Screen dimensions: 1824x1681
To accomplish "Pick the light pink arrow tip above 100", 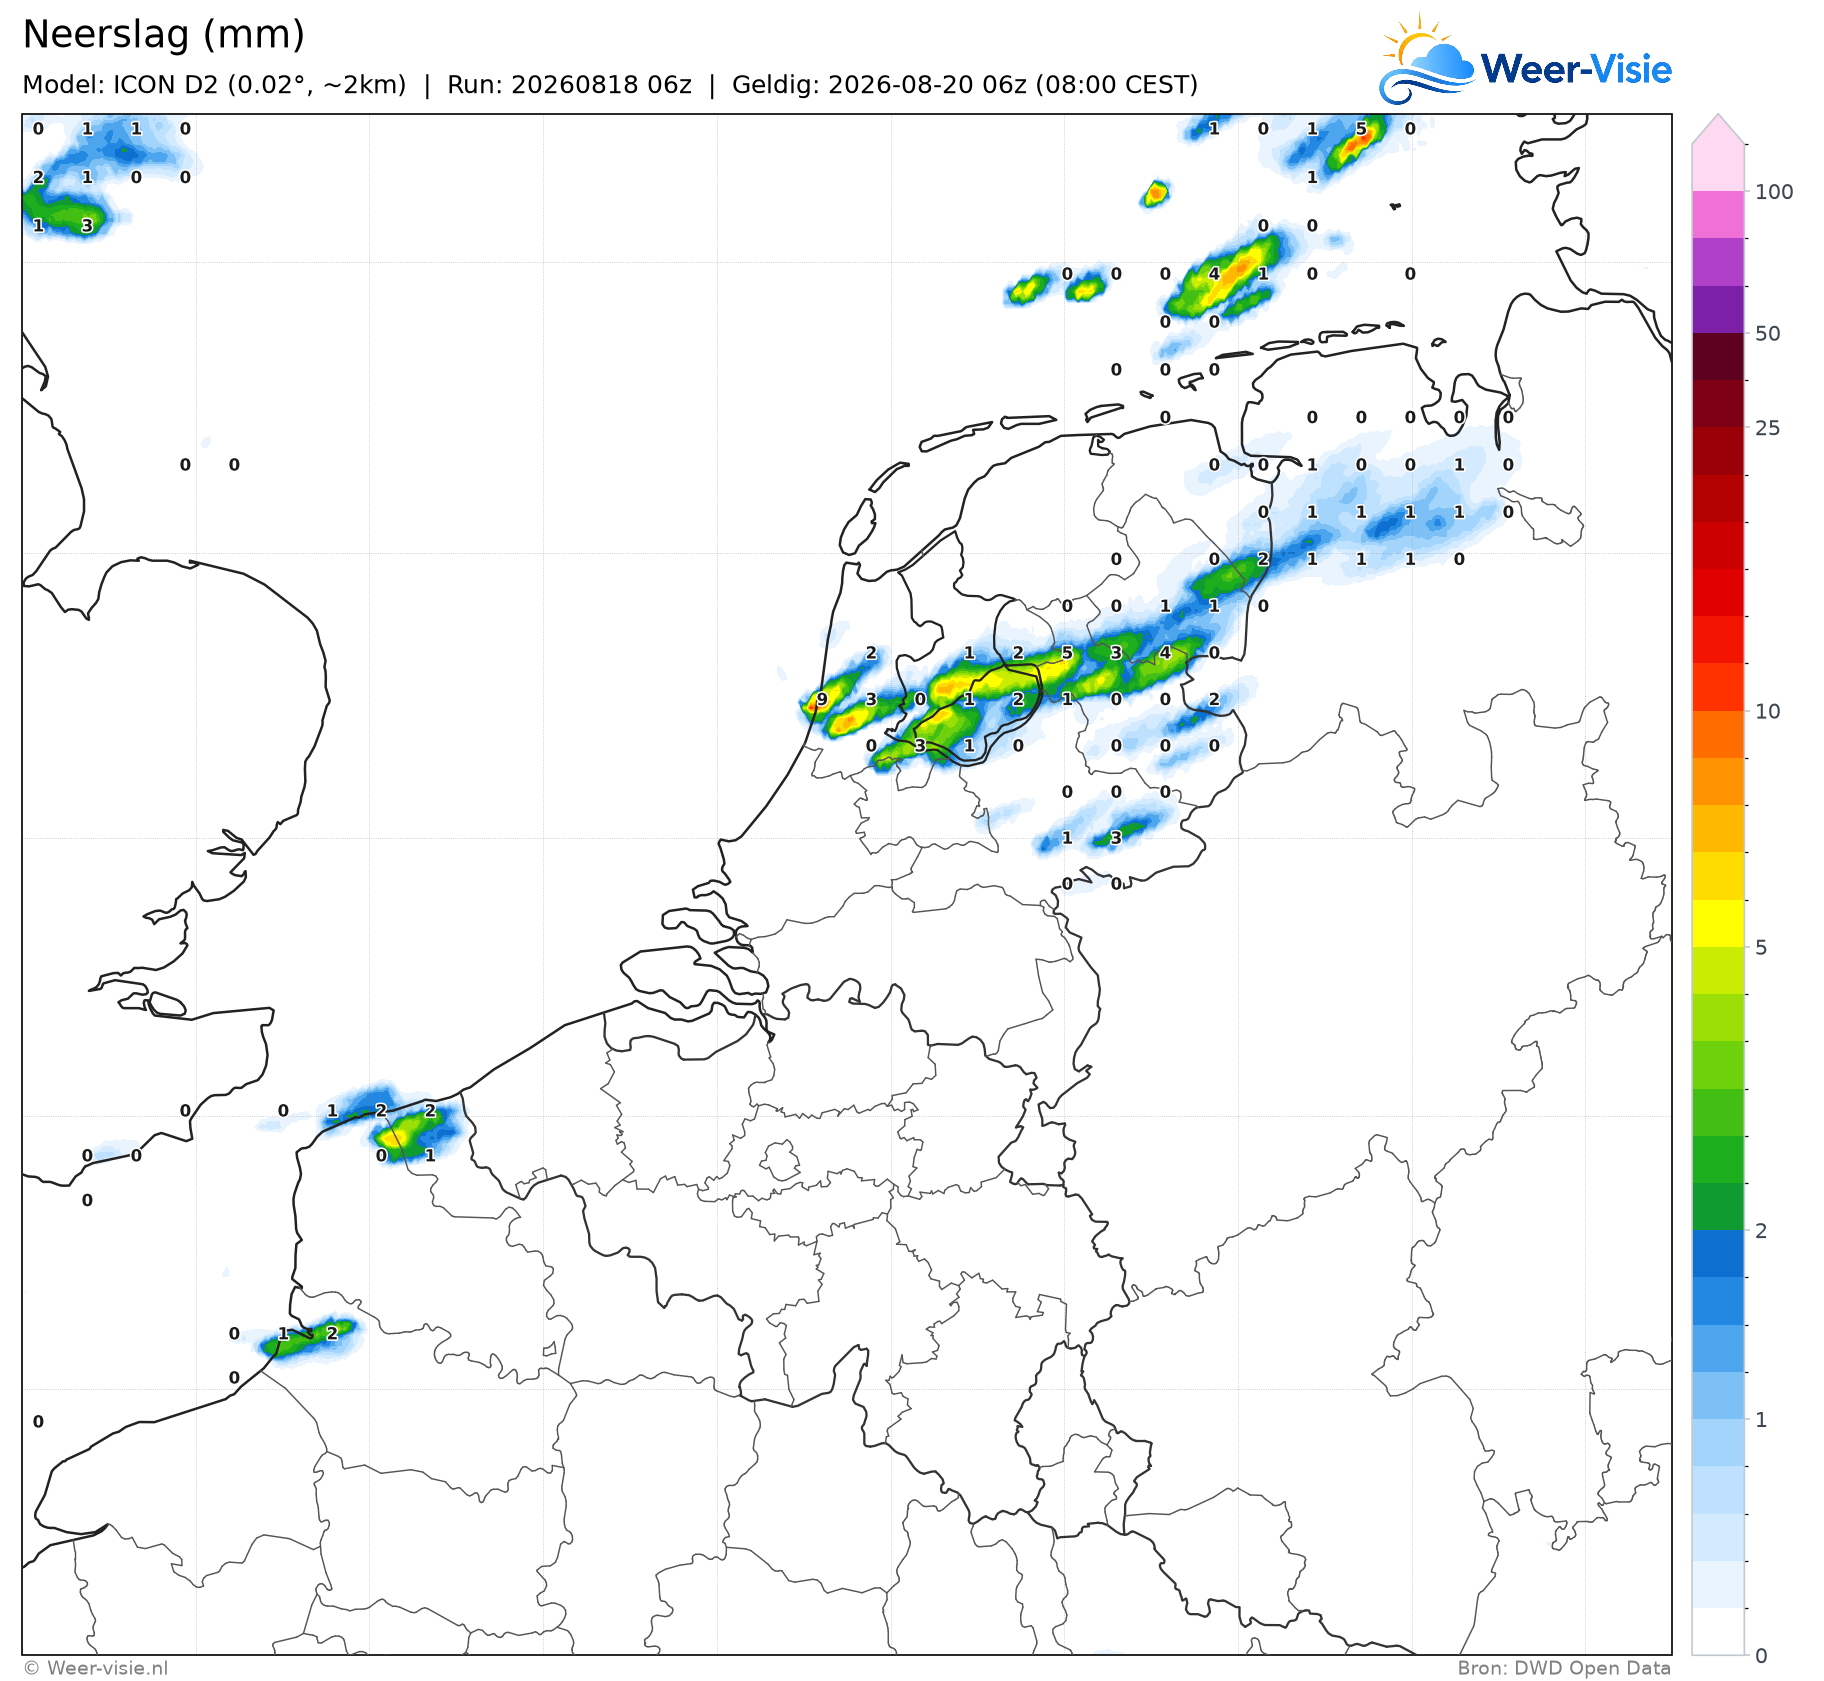I will (1719, 130).
